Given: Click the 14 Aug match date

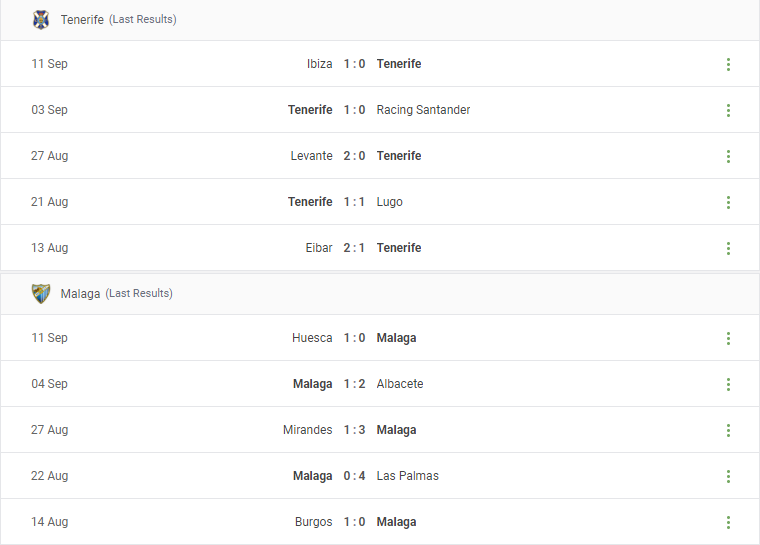Looking at the screenshot, I should coord(49,522).
